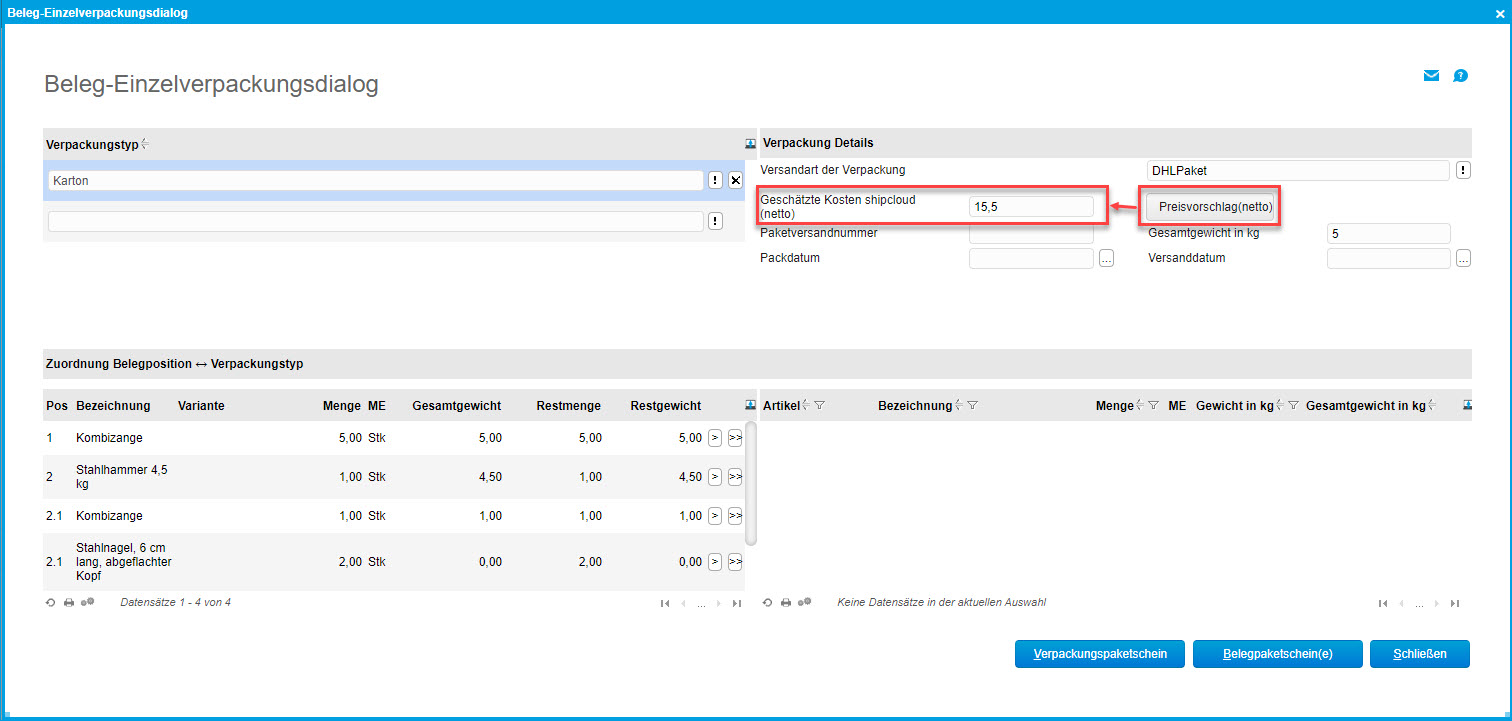Viewport: 1512px width, 721px height.
Task: Click the Belegpaketschein(e) button
Action: click(1278, 654)
